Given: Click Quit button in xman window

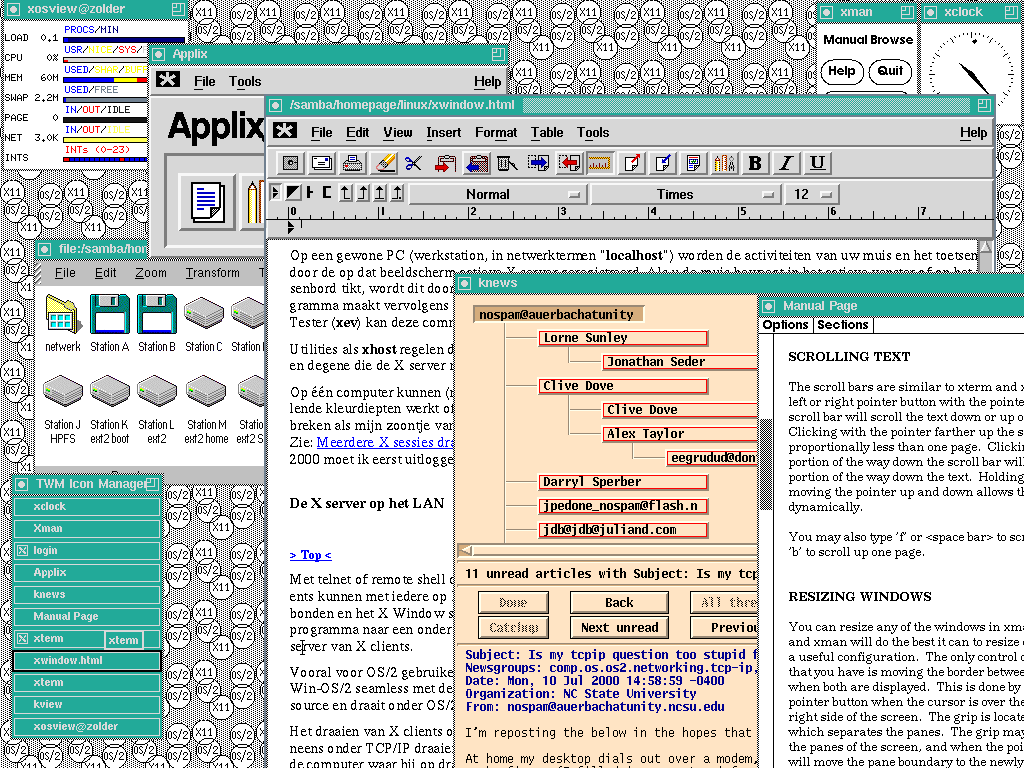Looking at the screenshot, I should click(x=890, y=71).
